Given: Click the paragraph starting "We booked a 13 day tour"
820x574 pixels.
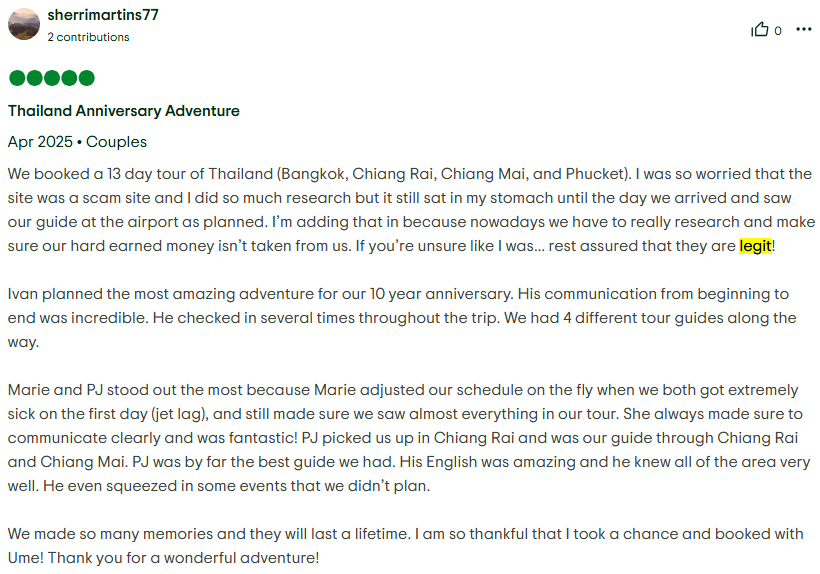Looking at the screenshot, I should point(400,210).
